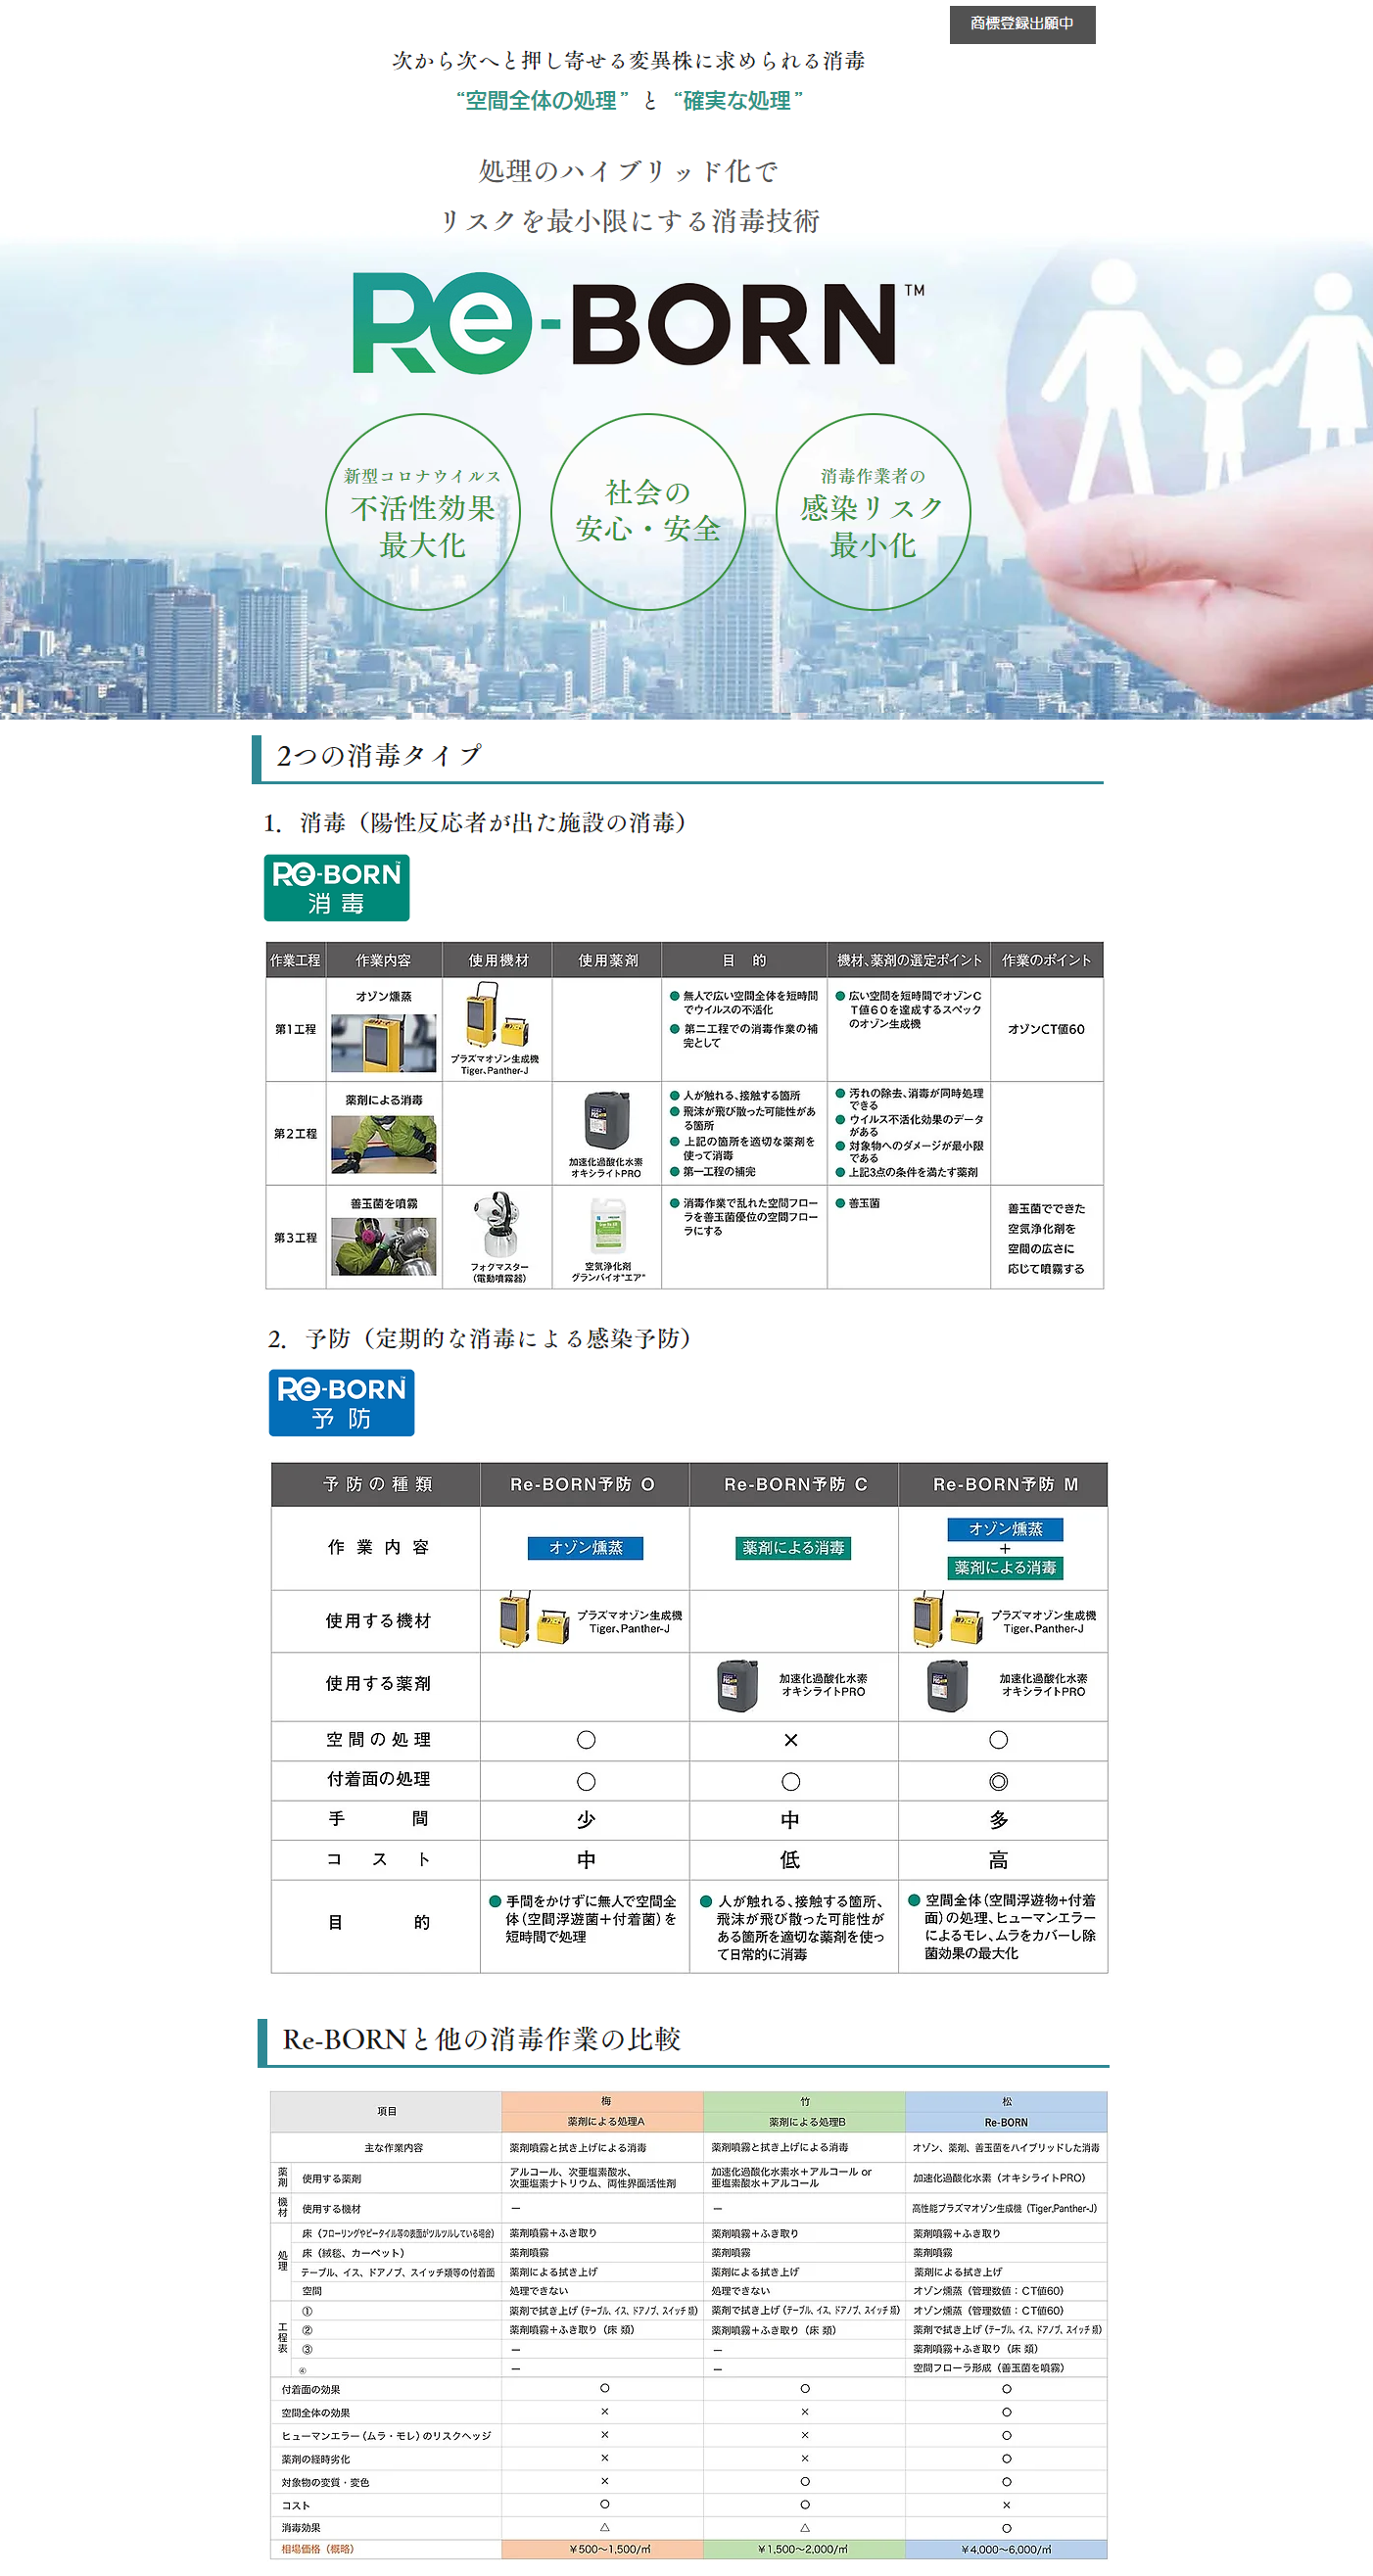Click the オゾン燻蒸 label under Re-BORN予防 O

(585, 1548)
